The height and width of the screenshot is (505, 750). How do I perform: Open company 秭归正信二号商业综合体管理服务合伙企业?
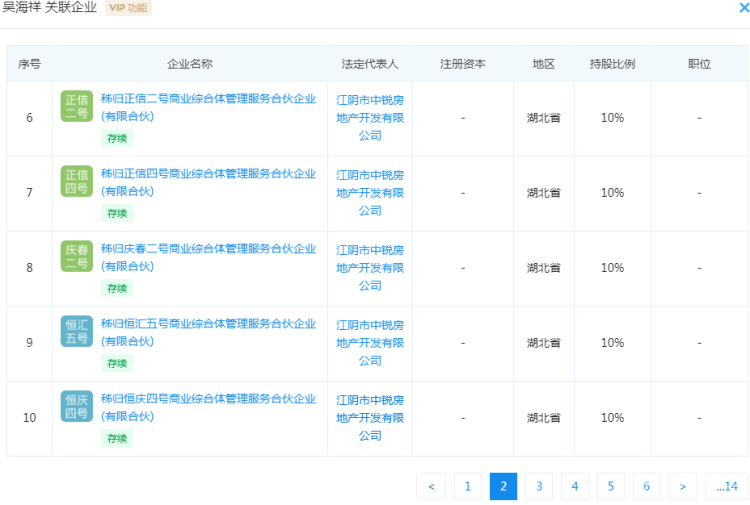tap(208, 107)
